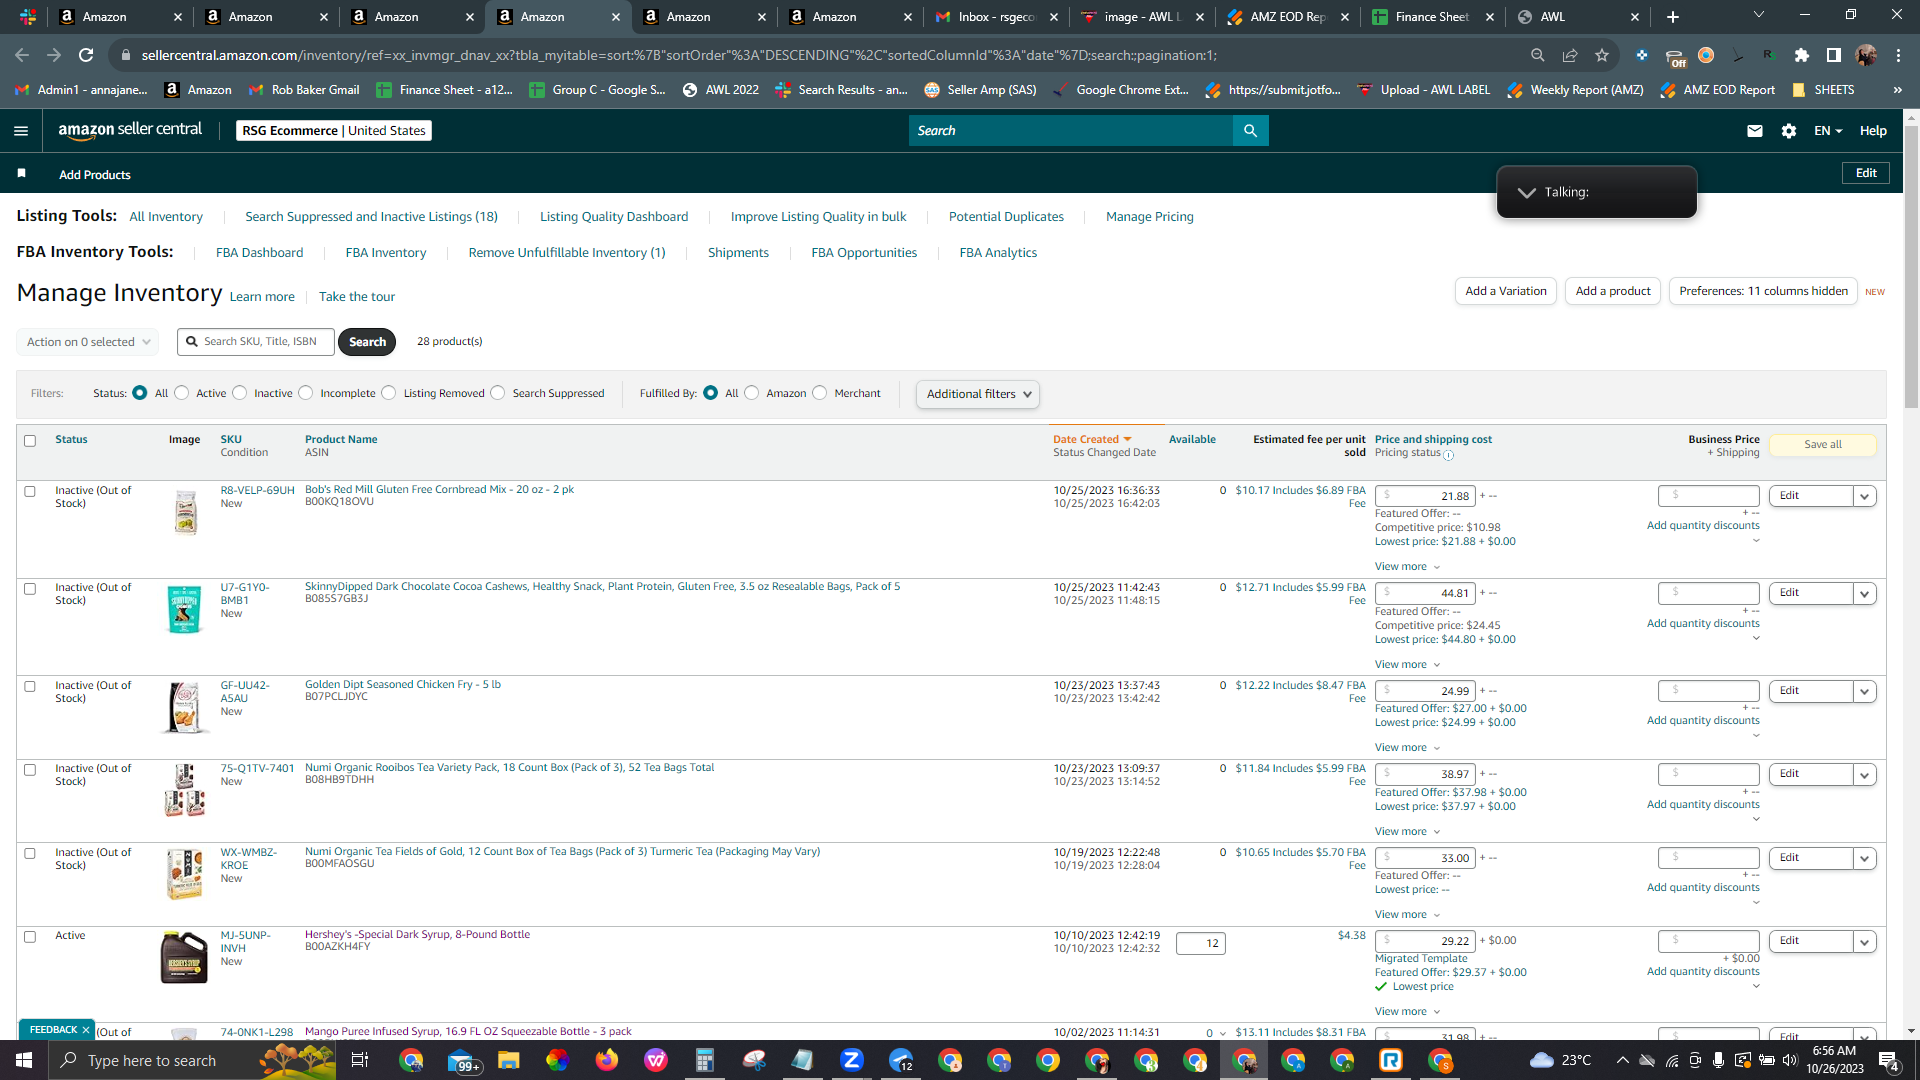Open the settings gear icon
This screenshot has height=1080, width=1920.
[1789, 131]
